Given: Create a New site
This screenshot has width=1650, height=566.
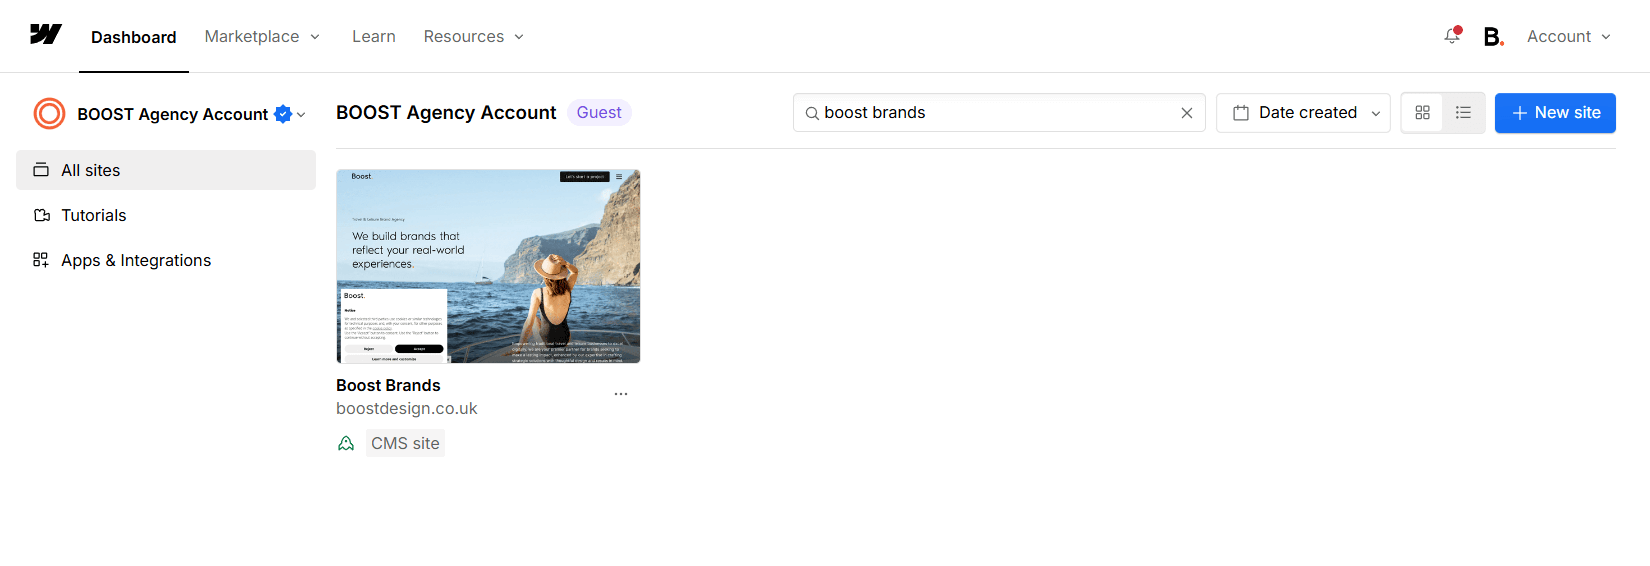Looking at the screenshot, I should (1555, 113).
